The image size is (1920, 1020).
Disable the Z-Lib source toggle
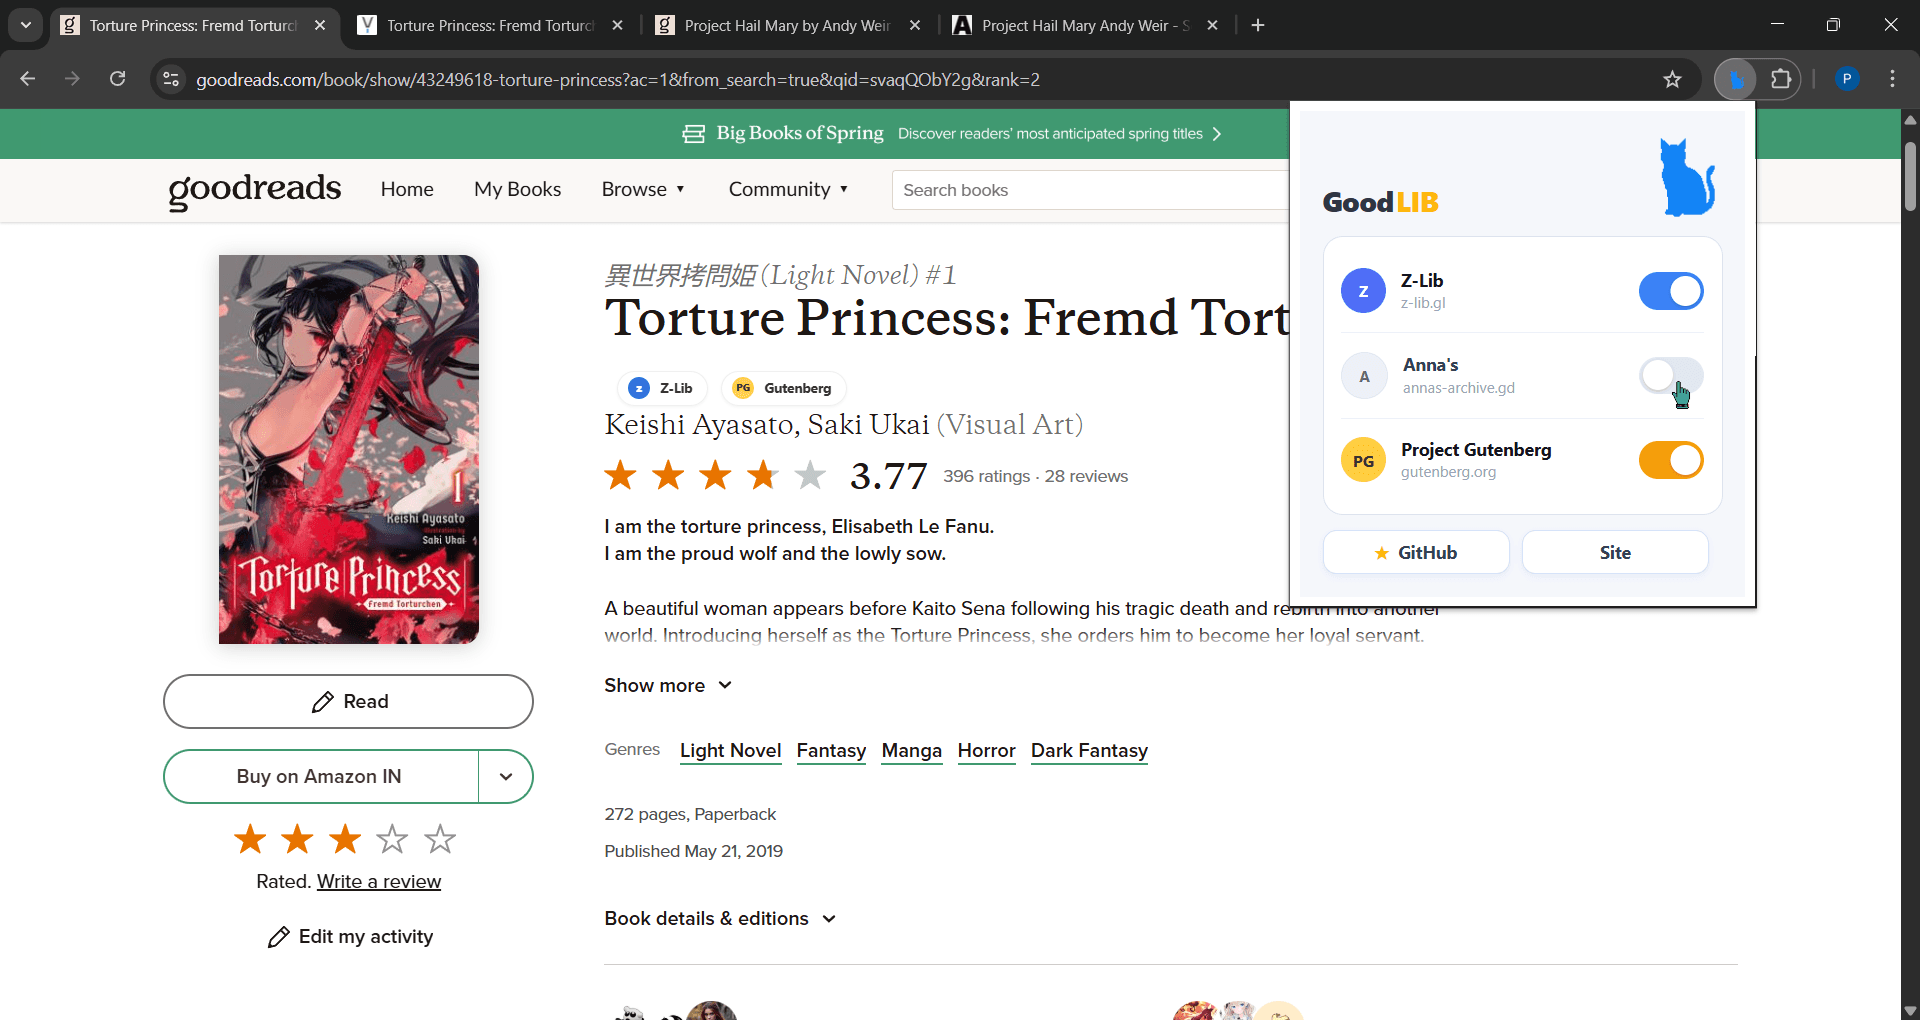(1669, 290)
